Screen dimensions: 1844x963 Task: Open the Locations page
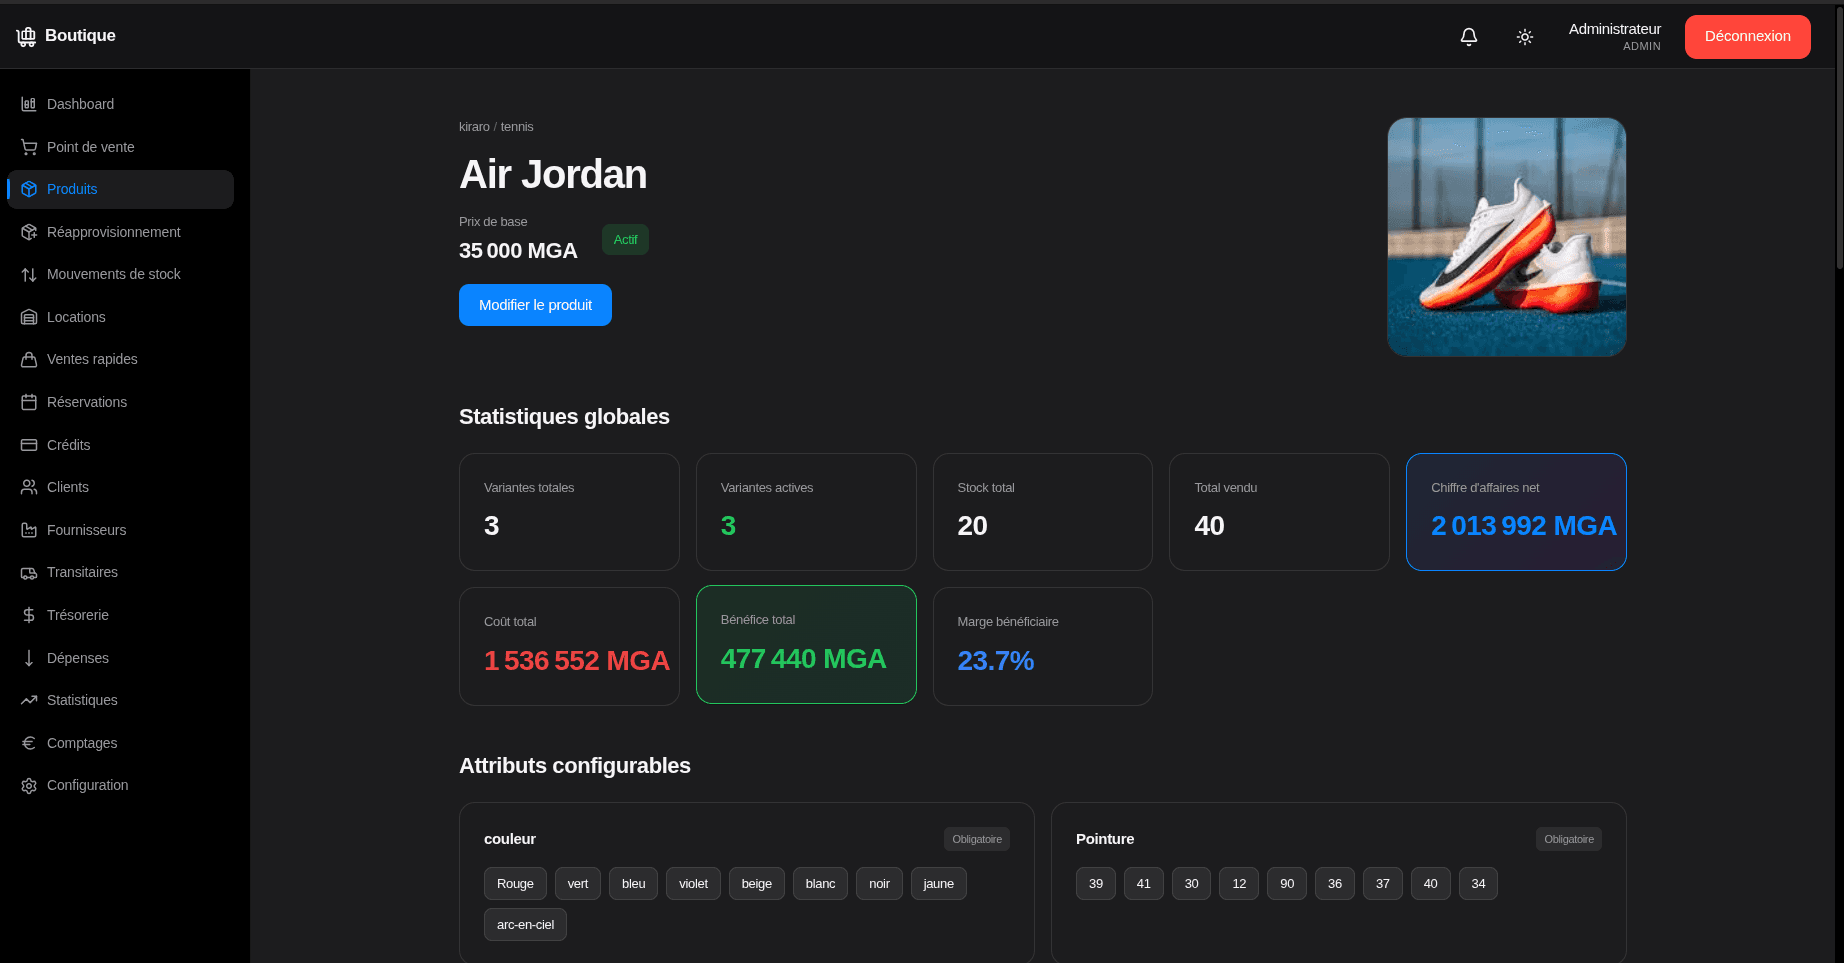121,317
